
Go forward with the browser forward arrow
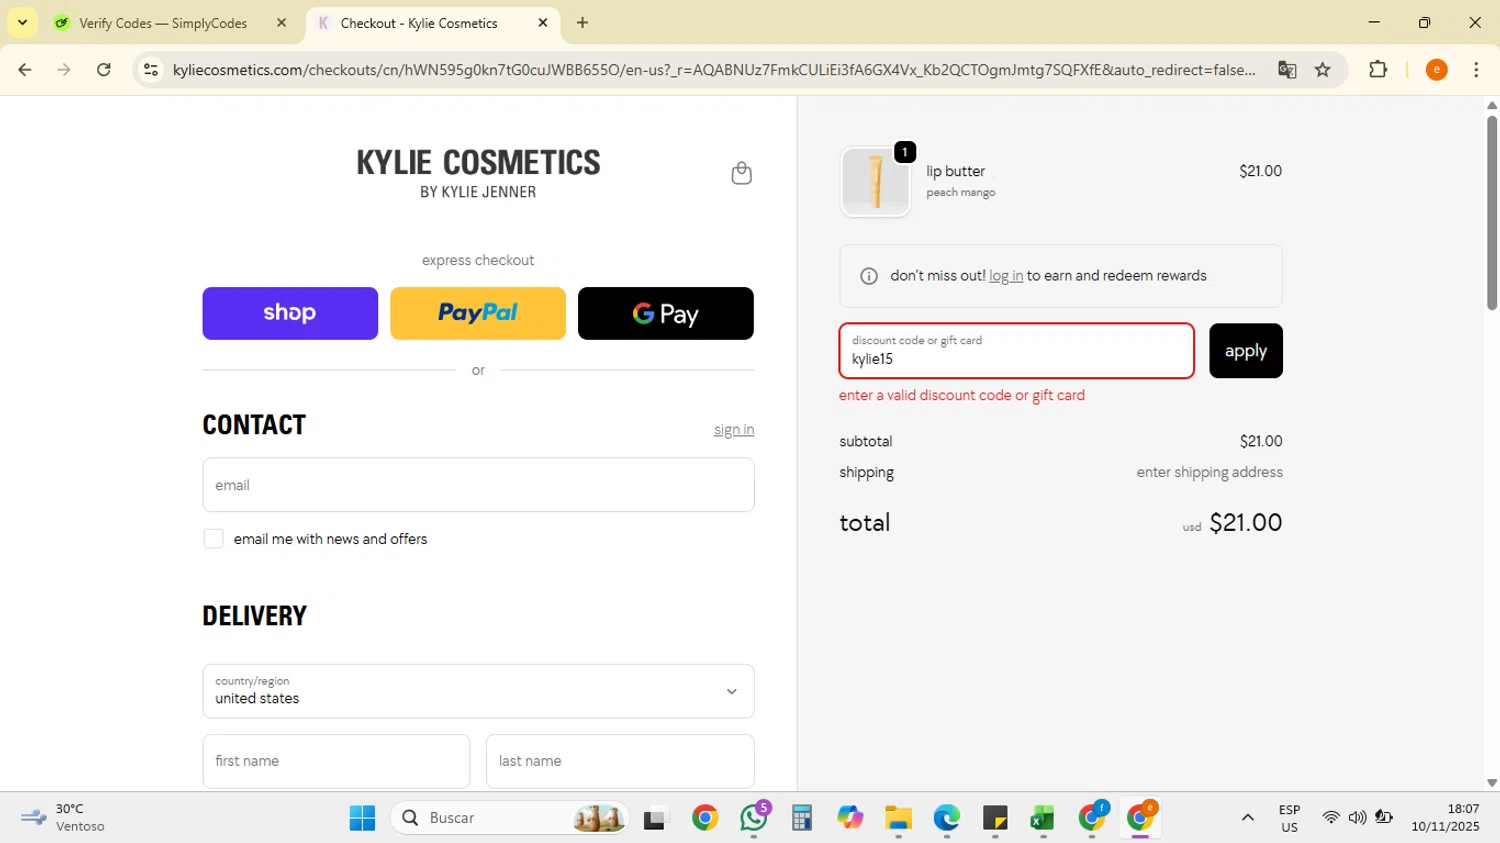pos(64,70)
